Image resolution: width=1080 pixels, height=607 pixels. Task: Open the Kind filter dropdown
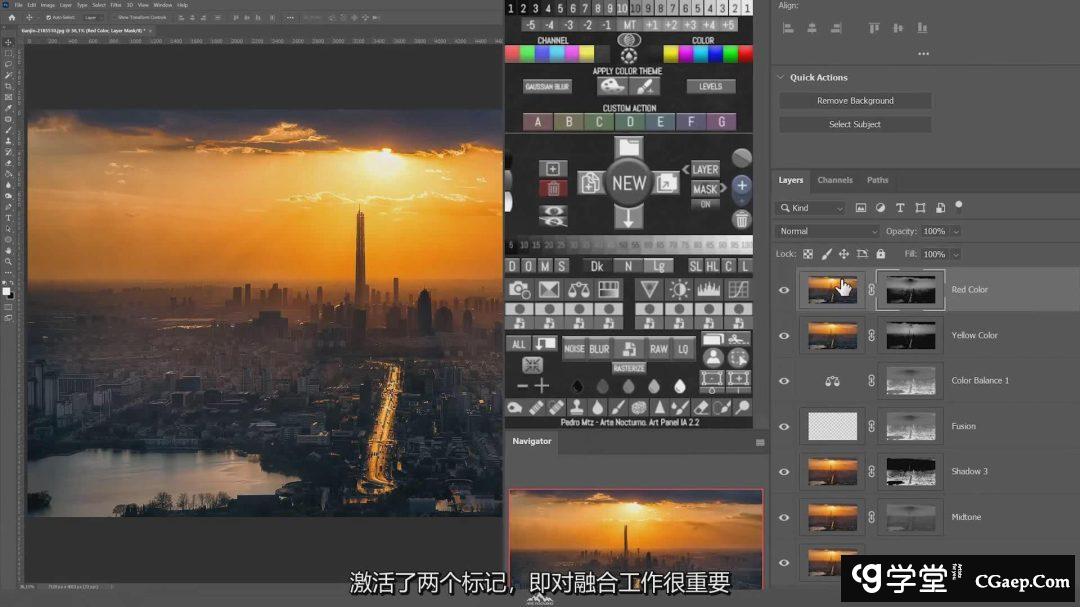811,208
